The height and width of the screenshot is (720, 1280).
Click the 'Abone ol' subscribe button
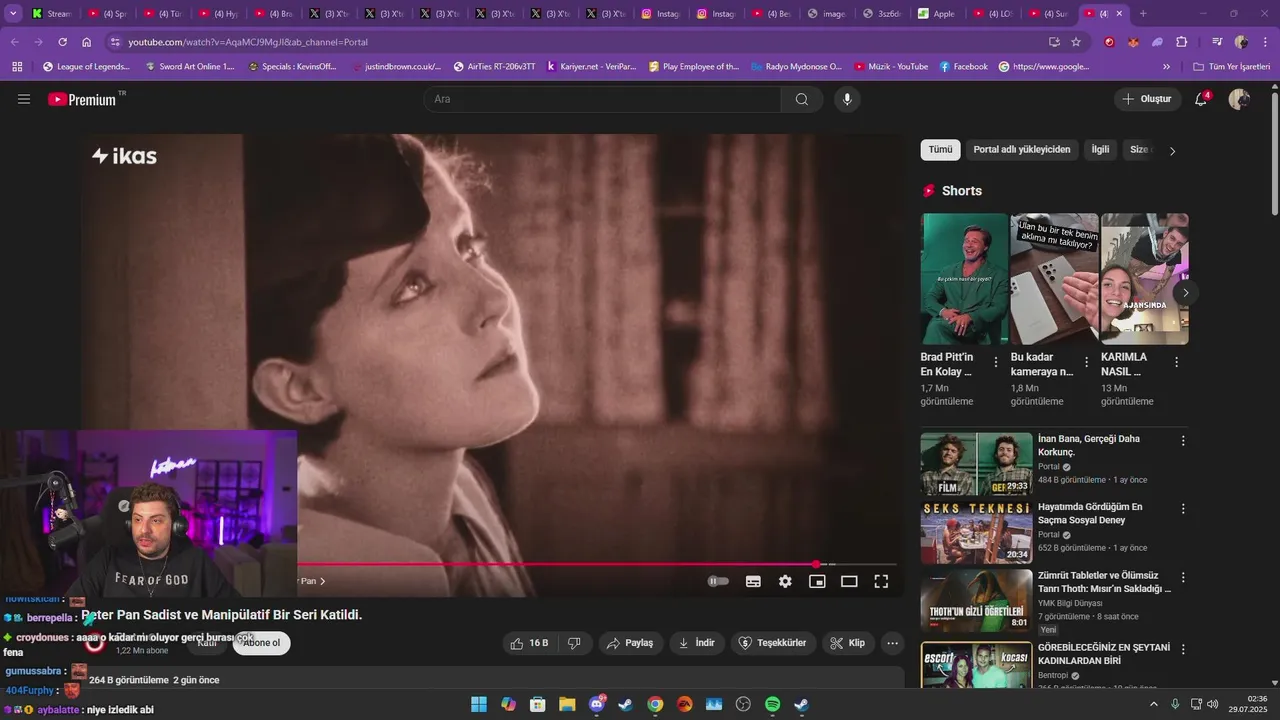coord(262,643)
